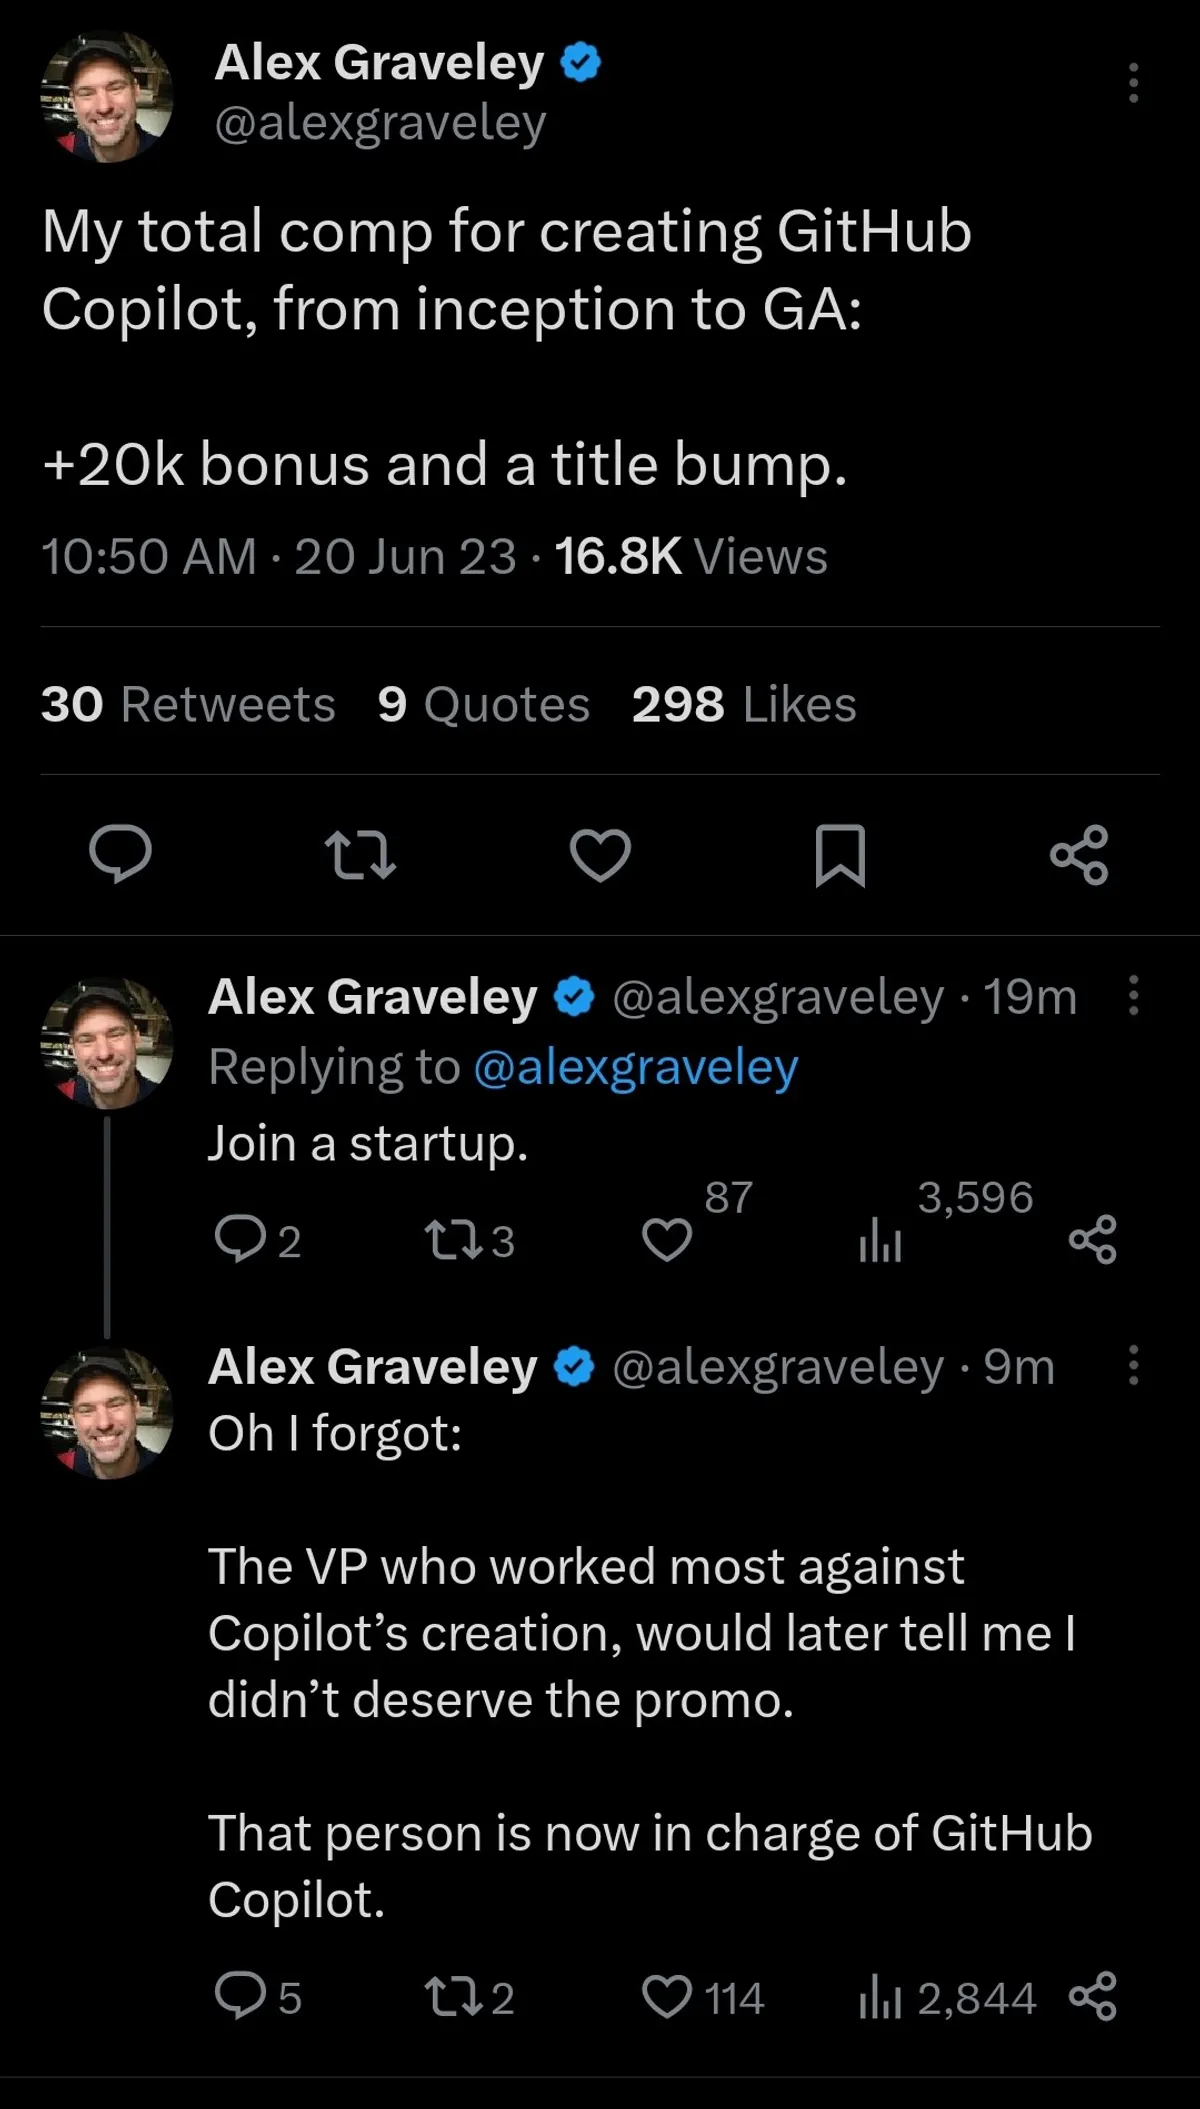Like the "Oh I forgot" reply

667,1997
